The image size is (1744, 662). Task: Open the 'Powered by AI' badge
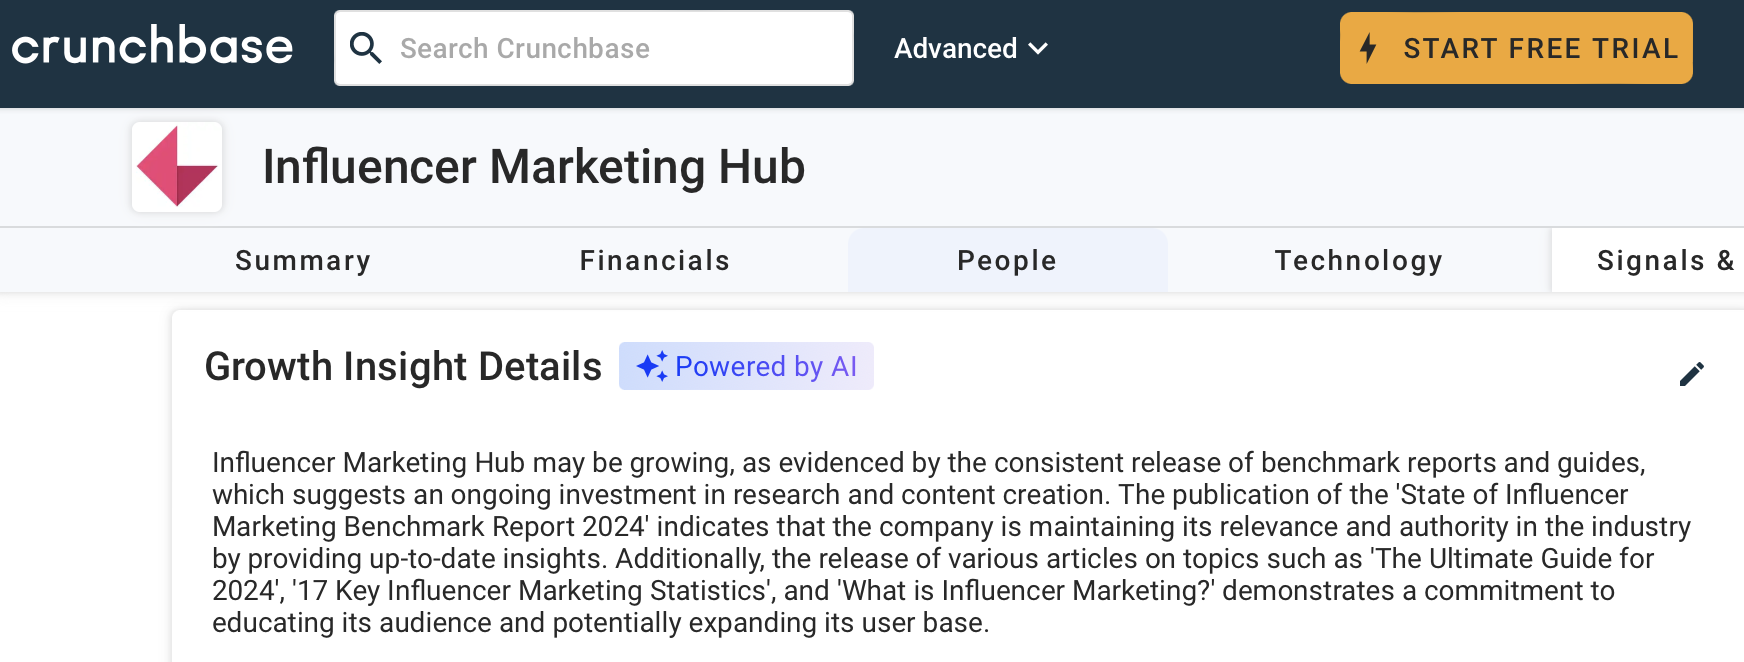click(x=745, y=366)
